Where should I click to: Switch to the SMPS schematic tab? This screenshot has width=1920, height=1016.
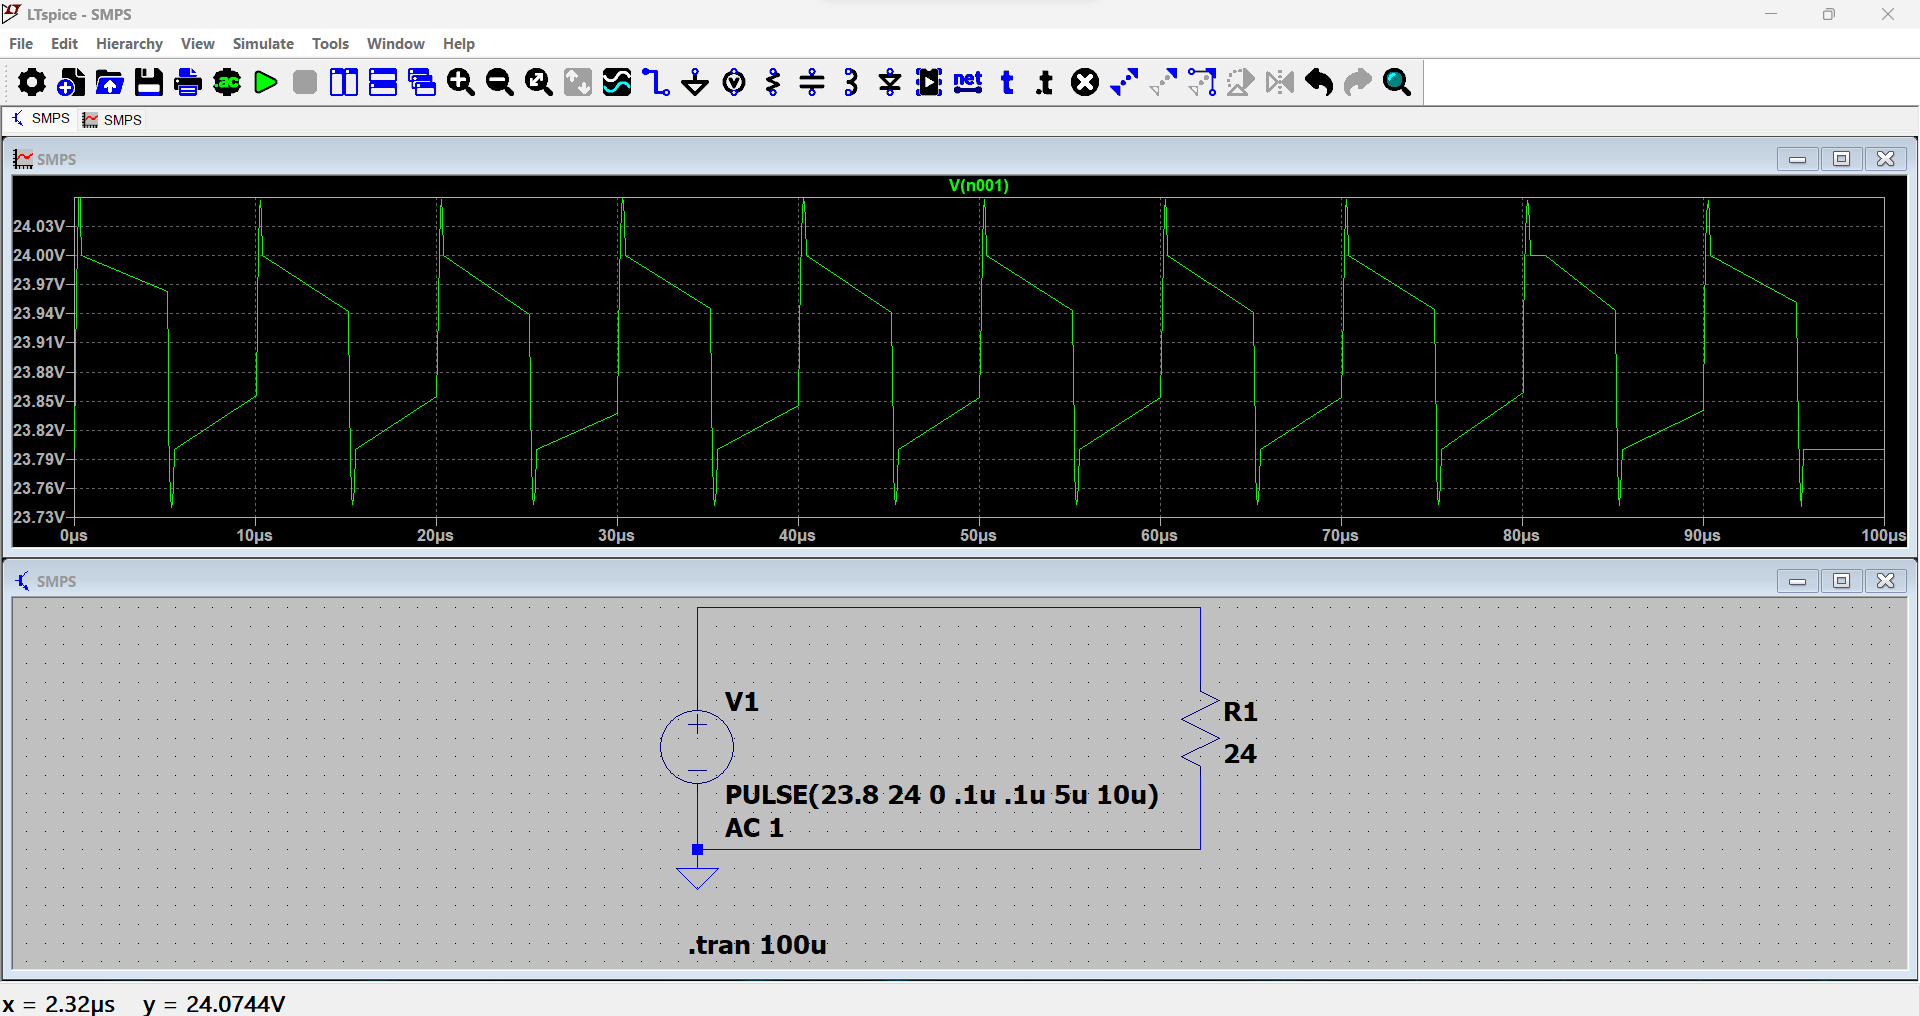[40, 119]
